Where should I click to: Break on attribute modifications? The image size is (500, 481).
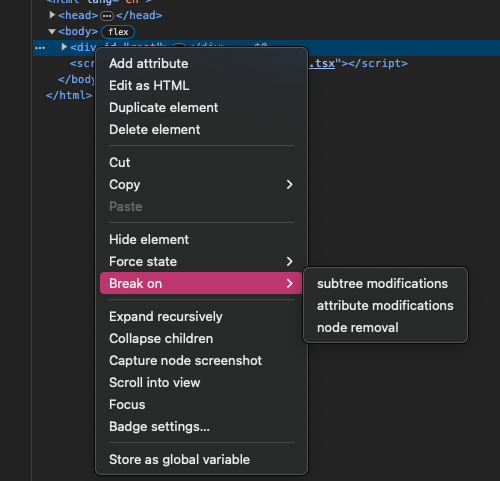385,305
